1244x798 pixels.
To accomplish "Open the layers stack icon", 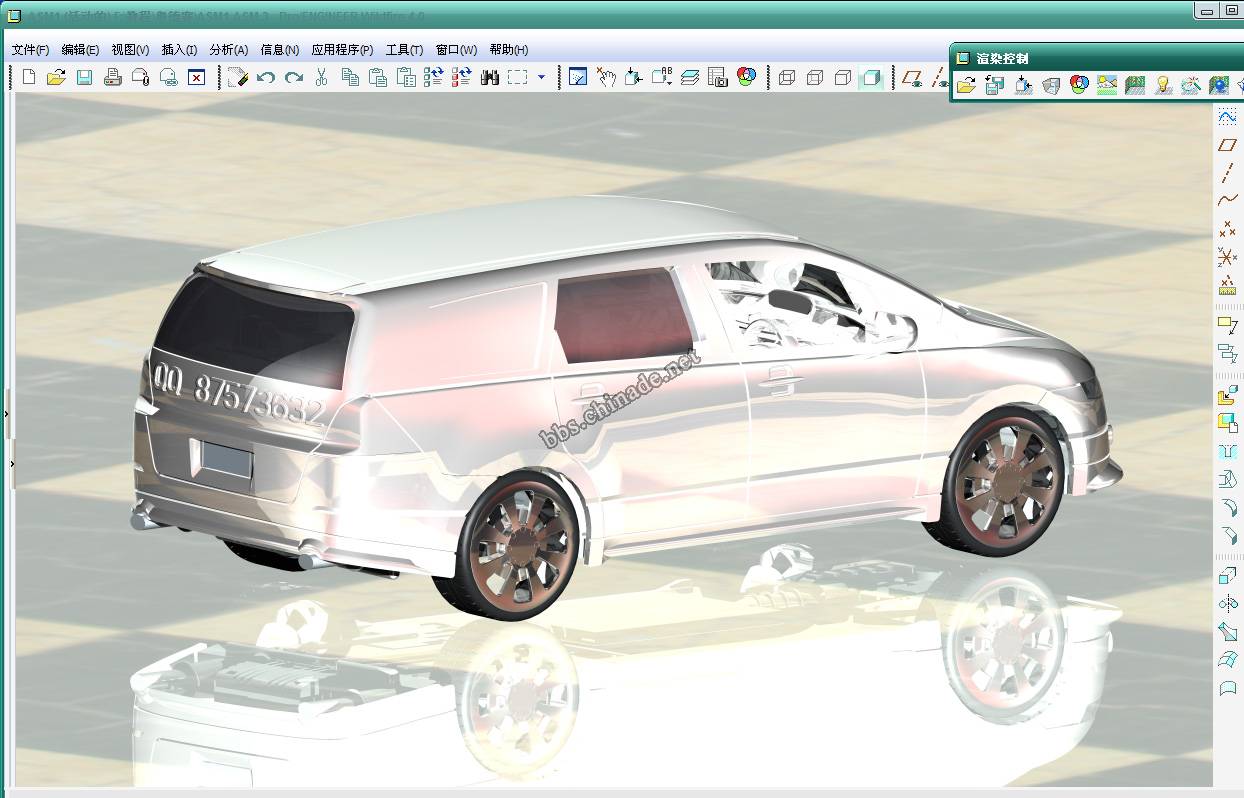I will click(690, 77).
